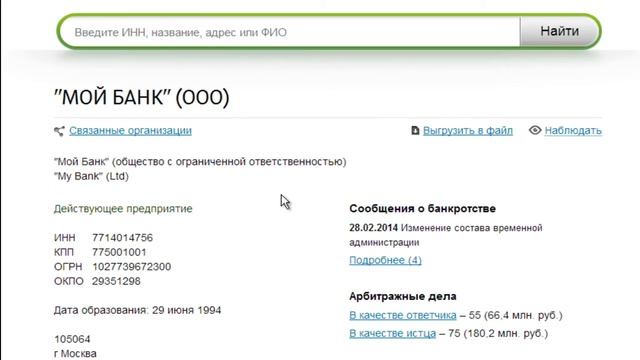Screen dimensions: 640x360
Task: Click the Арбитражные дела heading
Action: [x=403, y=296]
